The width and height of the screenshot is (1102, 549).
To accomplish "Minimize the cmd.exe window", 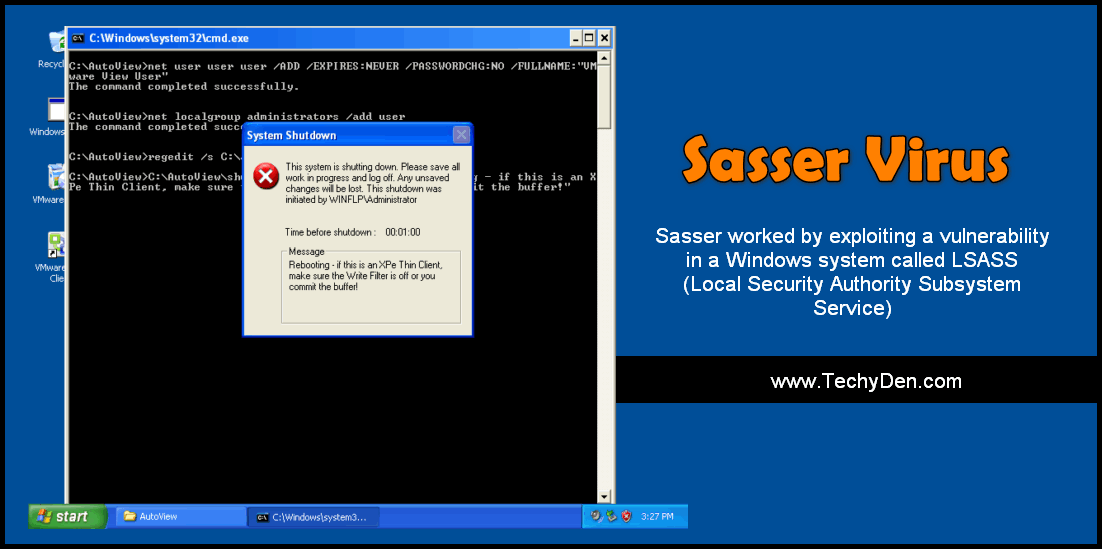I will point(576,39).
